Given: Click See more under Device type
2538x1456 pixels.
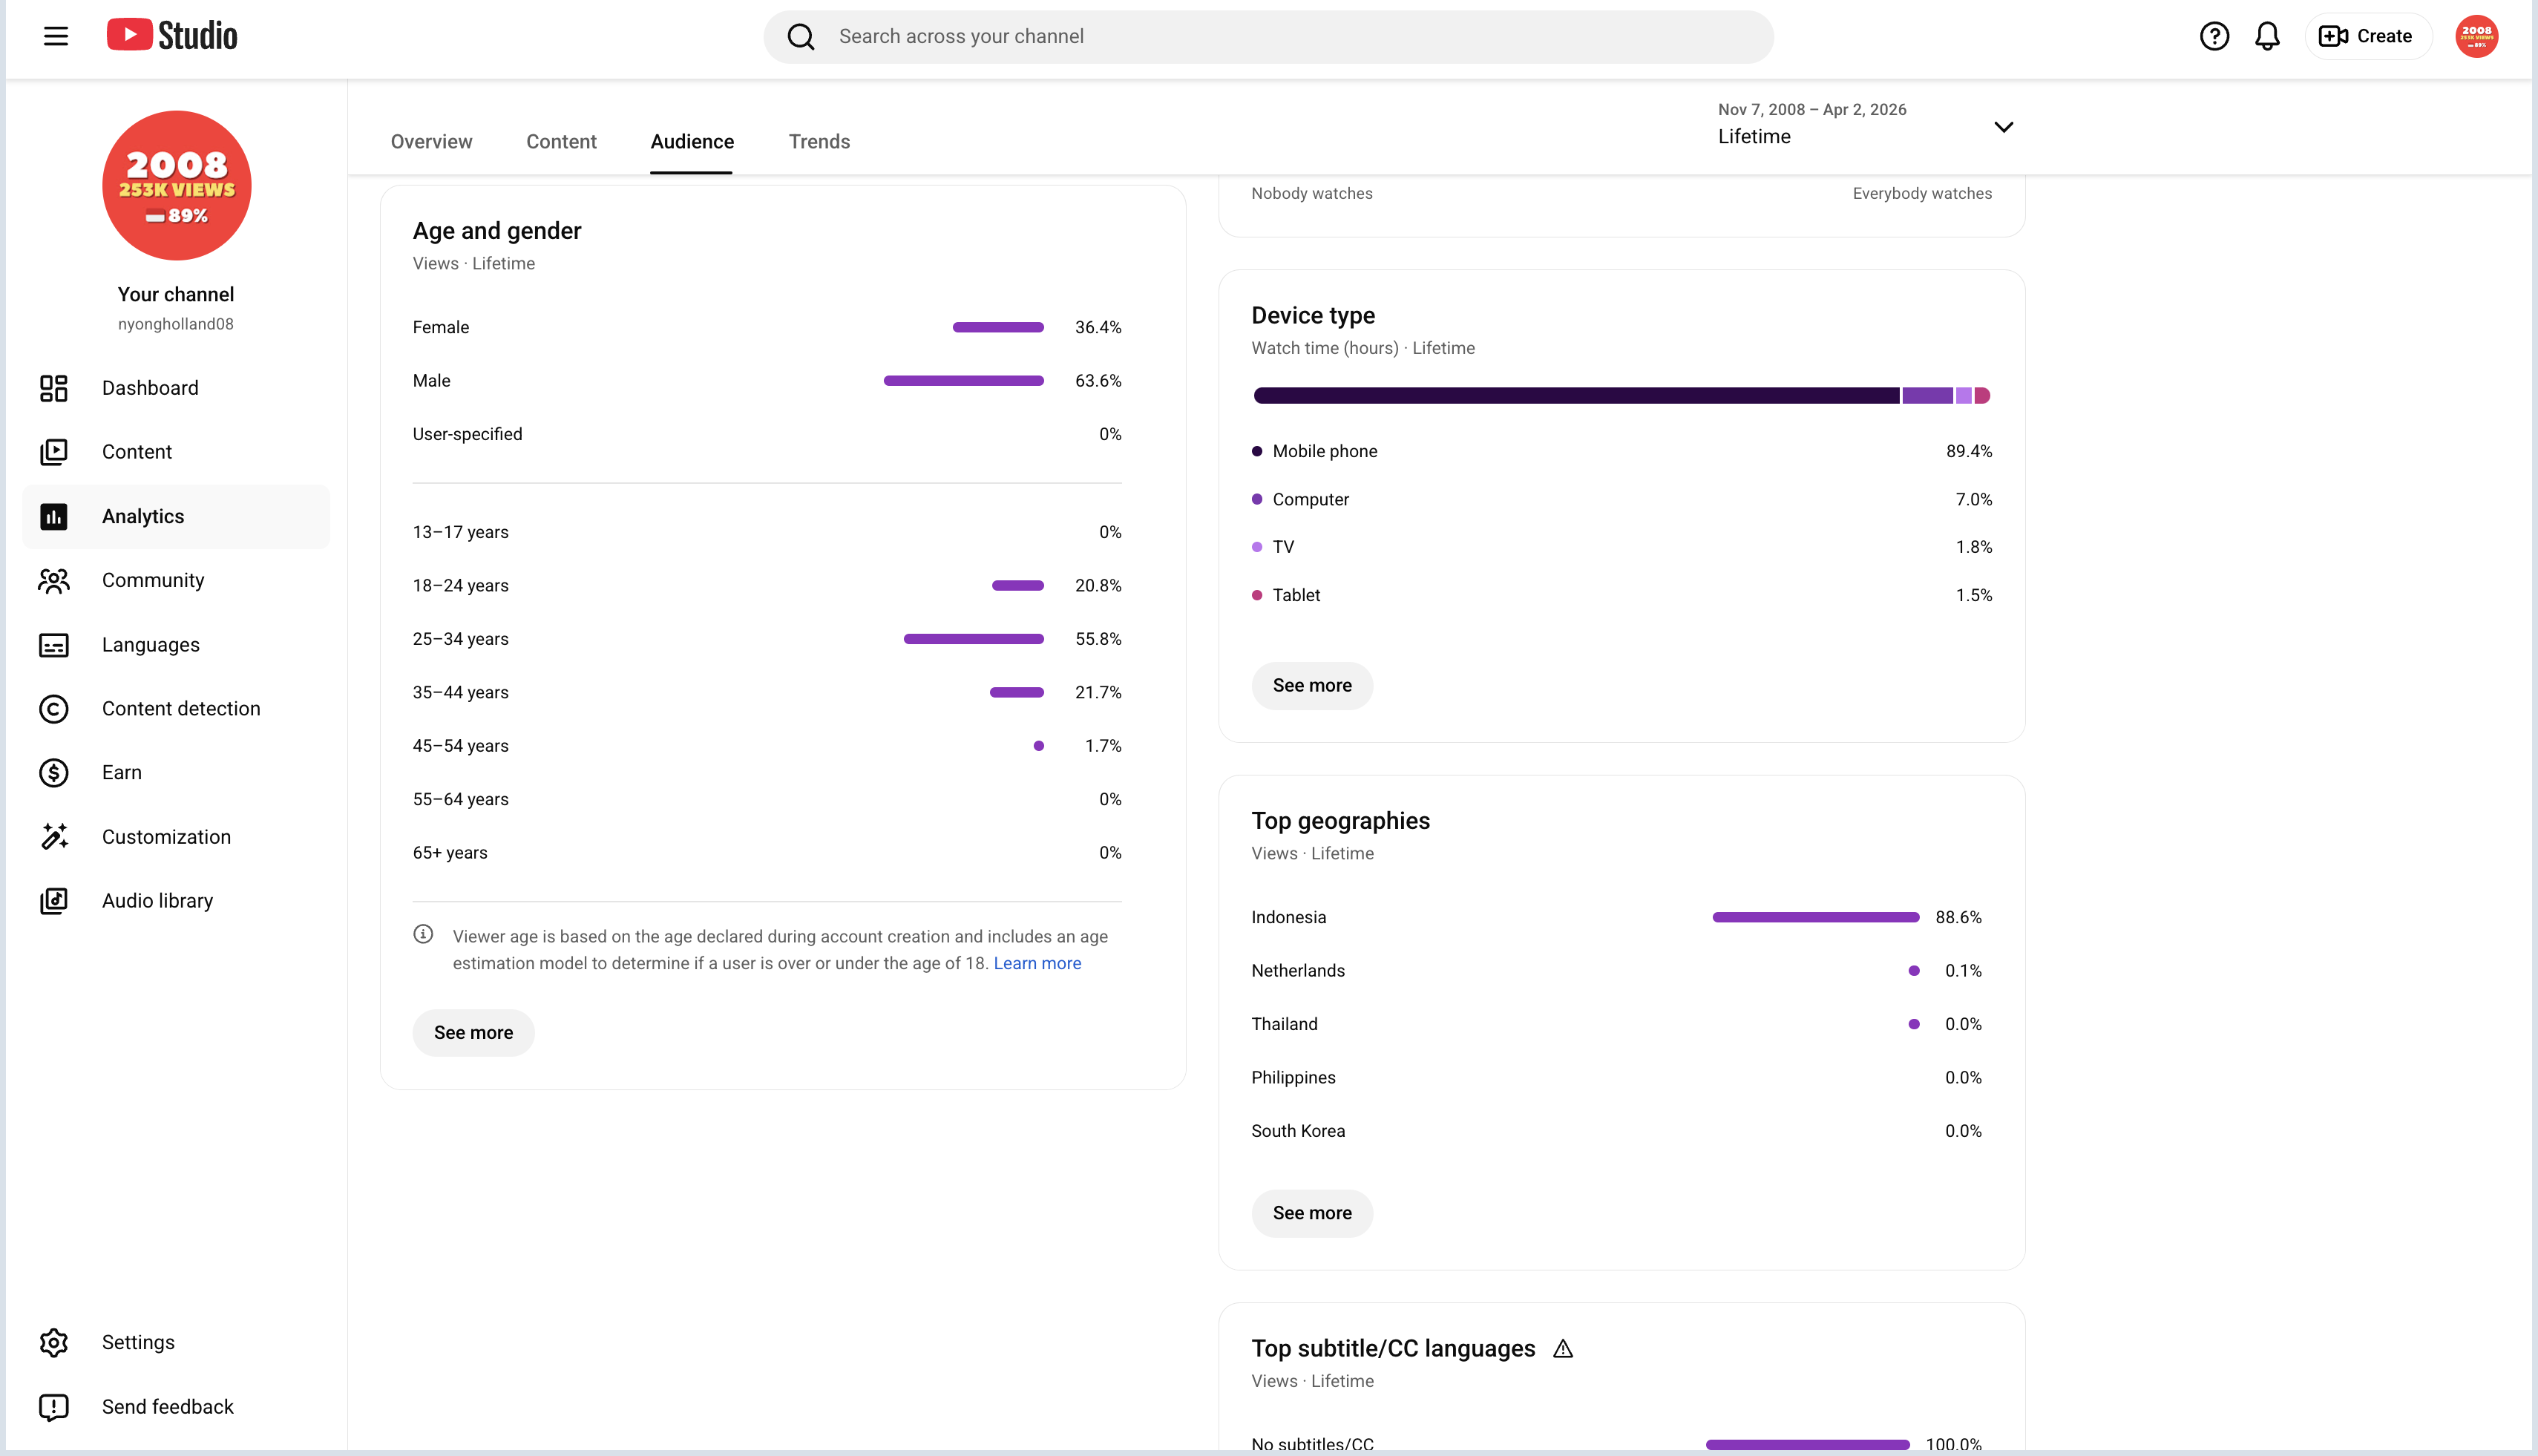Looking at the screenshot, I should 1312,686.
